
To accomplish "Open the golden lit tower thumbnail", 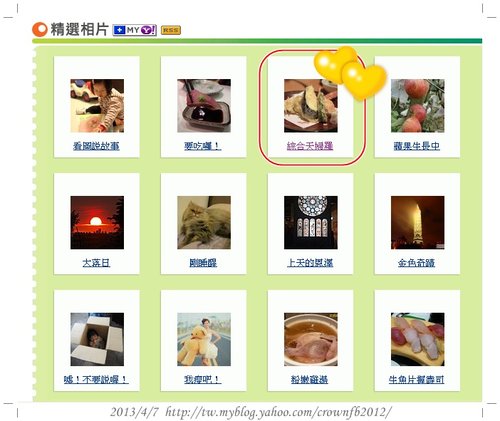I will (x=418, y=223).
